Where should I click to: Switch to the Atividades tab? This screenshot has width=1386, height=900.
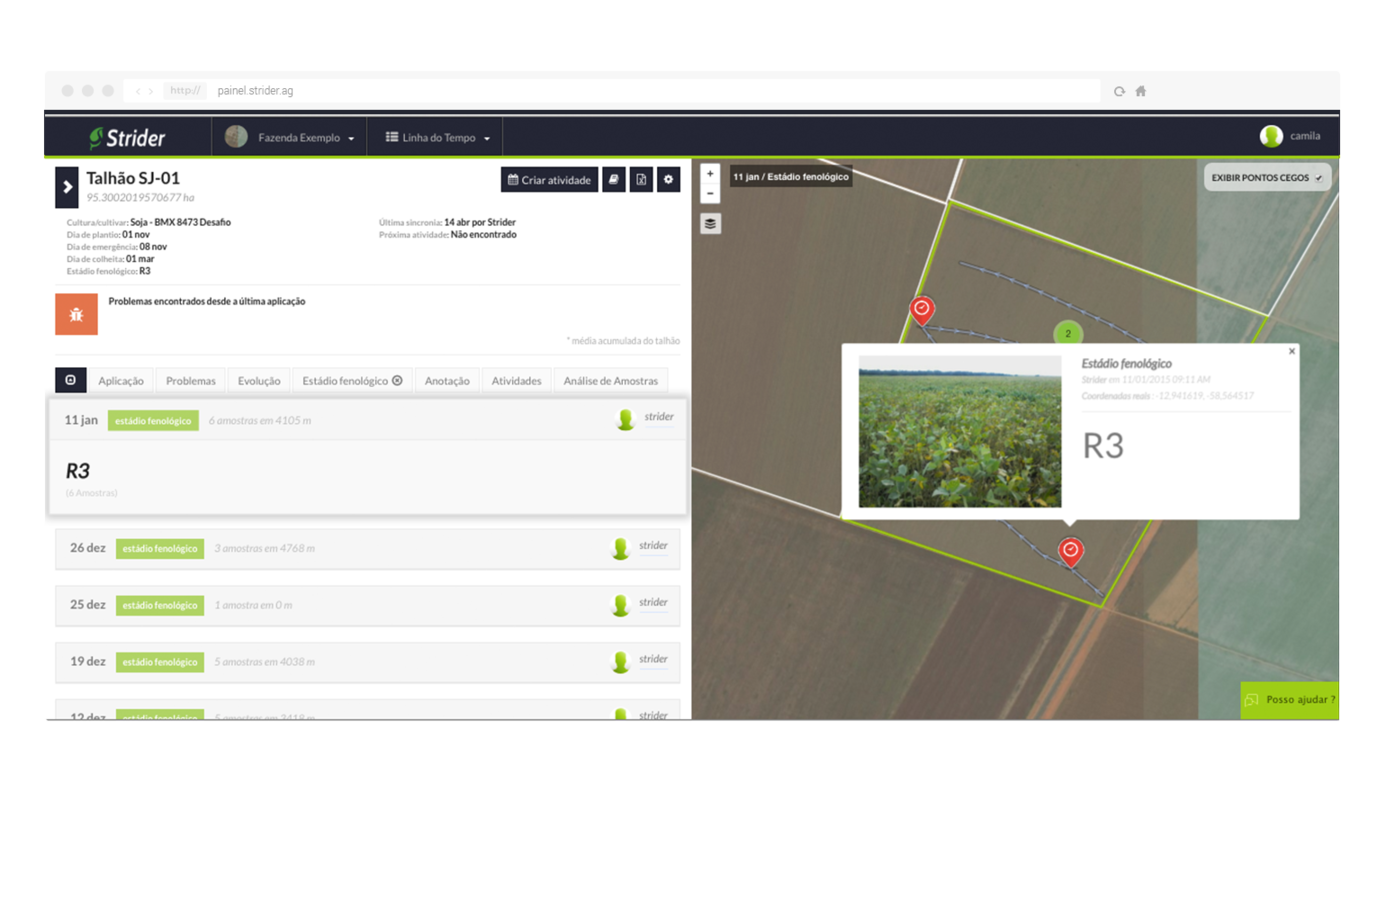tap(516, 381)
